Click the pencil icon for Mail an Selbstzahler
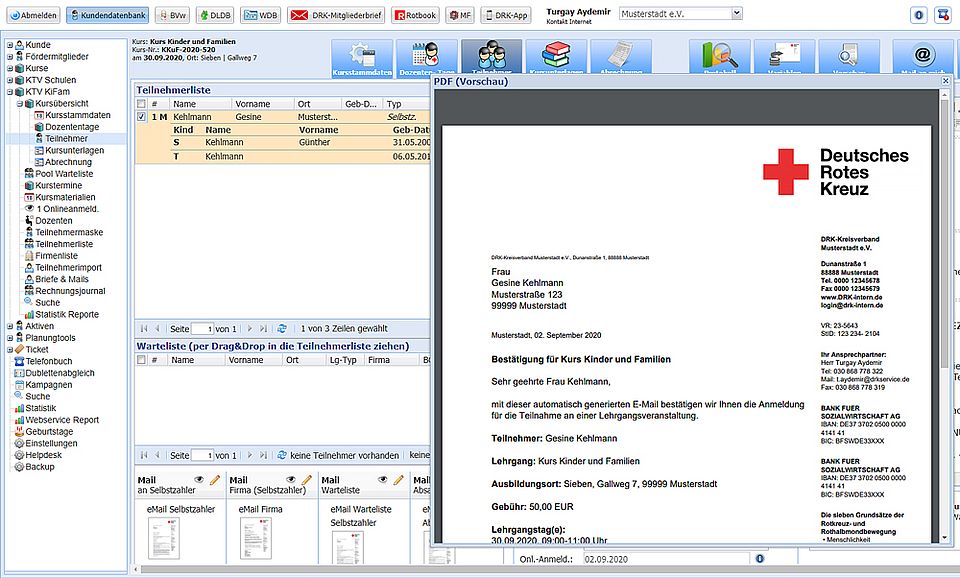The width and height of the screenshot is (960, 578). coord(215,480)
